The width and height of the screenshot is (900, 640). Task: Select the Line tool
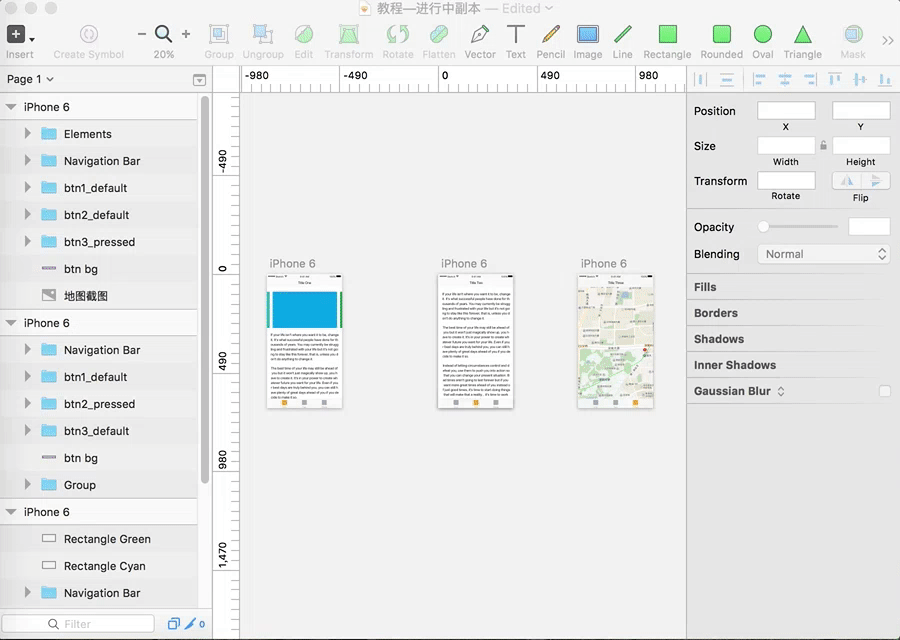622,34
